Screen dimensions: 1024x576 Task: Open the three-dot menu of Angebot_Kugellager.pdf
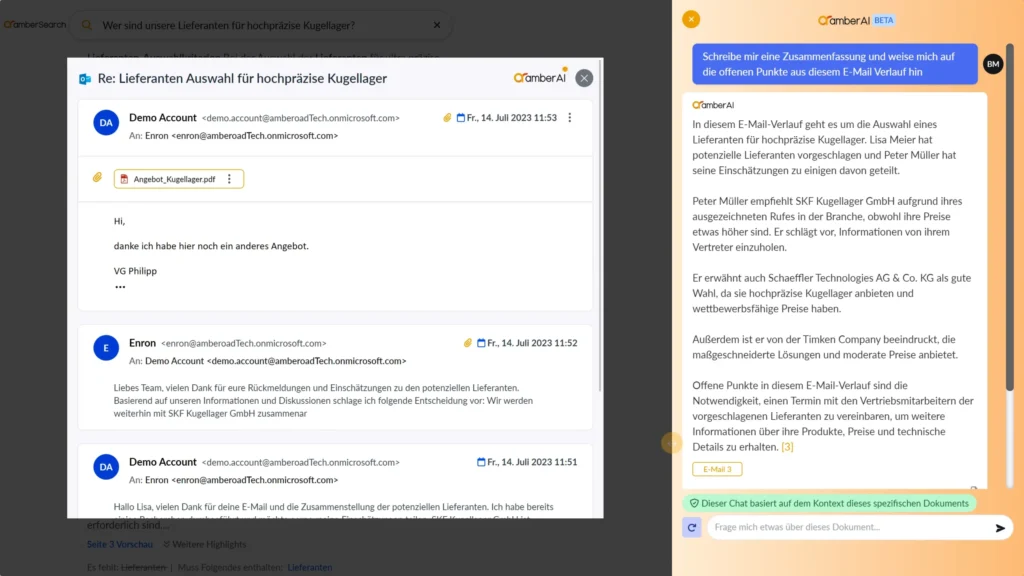pyautogui.click(x=229, y=179)
